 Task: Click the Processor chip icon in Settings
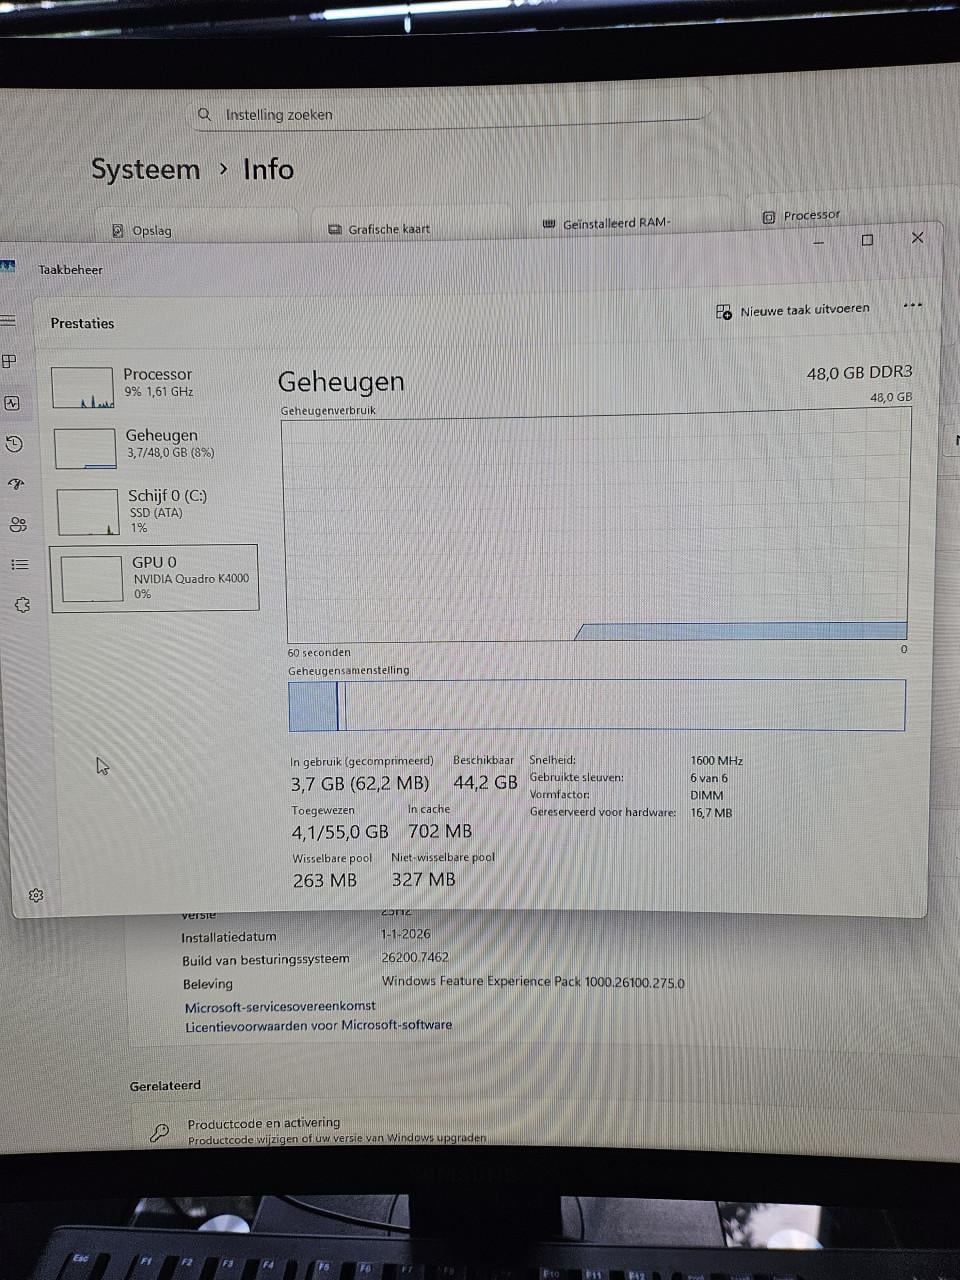(769, 217)
